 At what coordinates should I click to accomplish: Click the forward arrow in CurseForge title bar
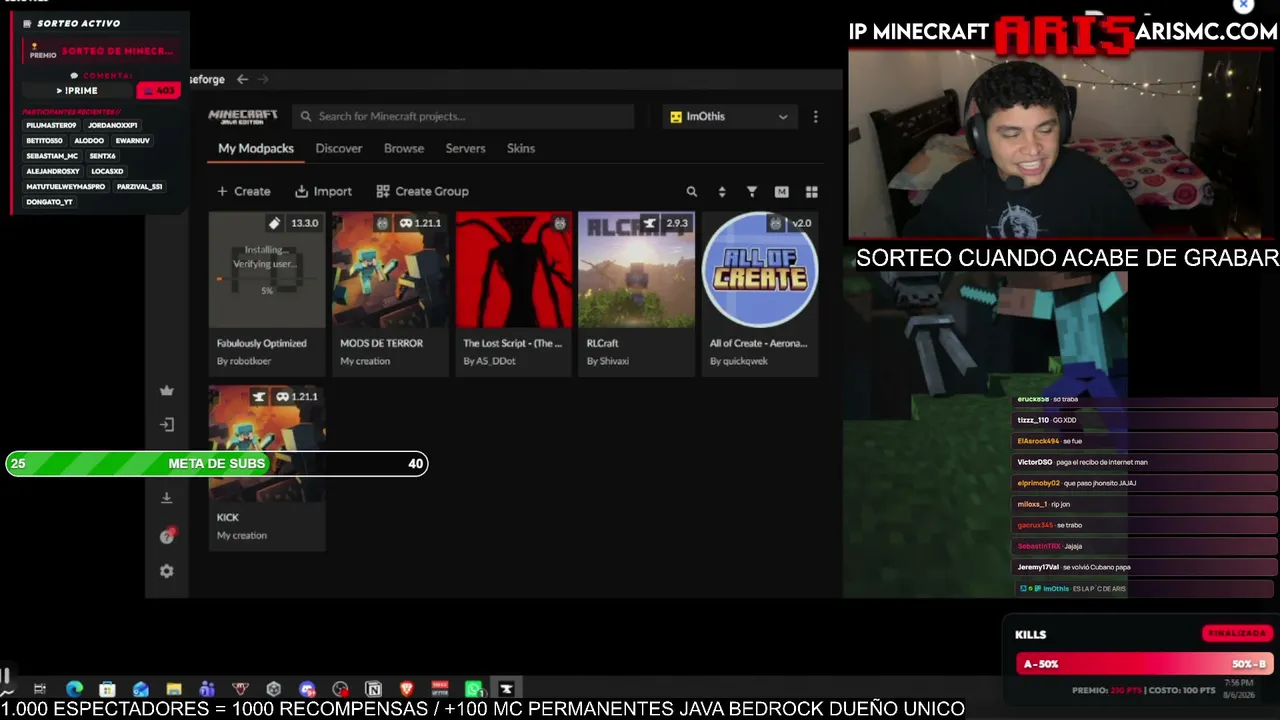[x=263, y=79]
